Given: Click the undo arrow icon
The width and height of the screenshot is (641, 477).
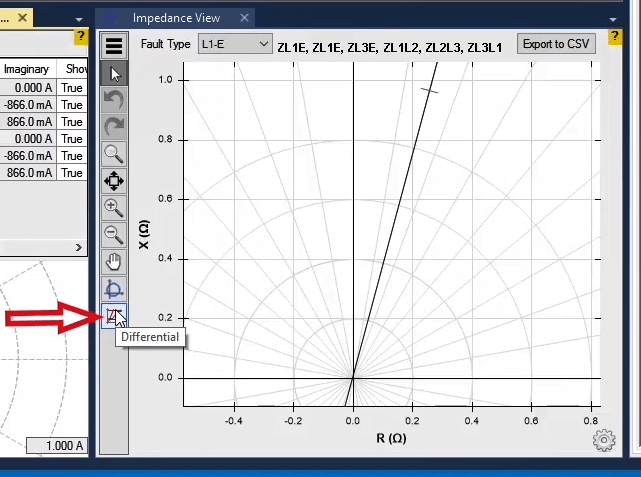Looking at the screenshot, I should pos(114,100).
